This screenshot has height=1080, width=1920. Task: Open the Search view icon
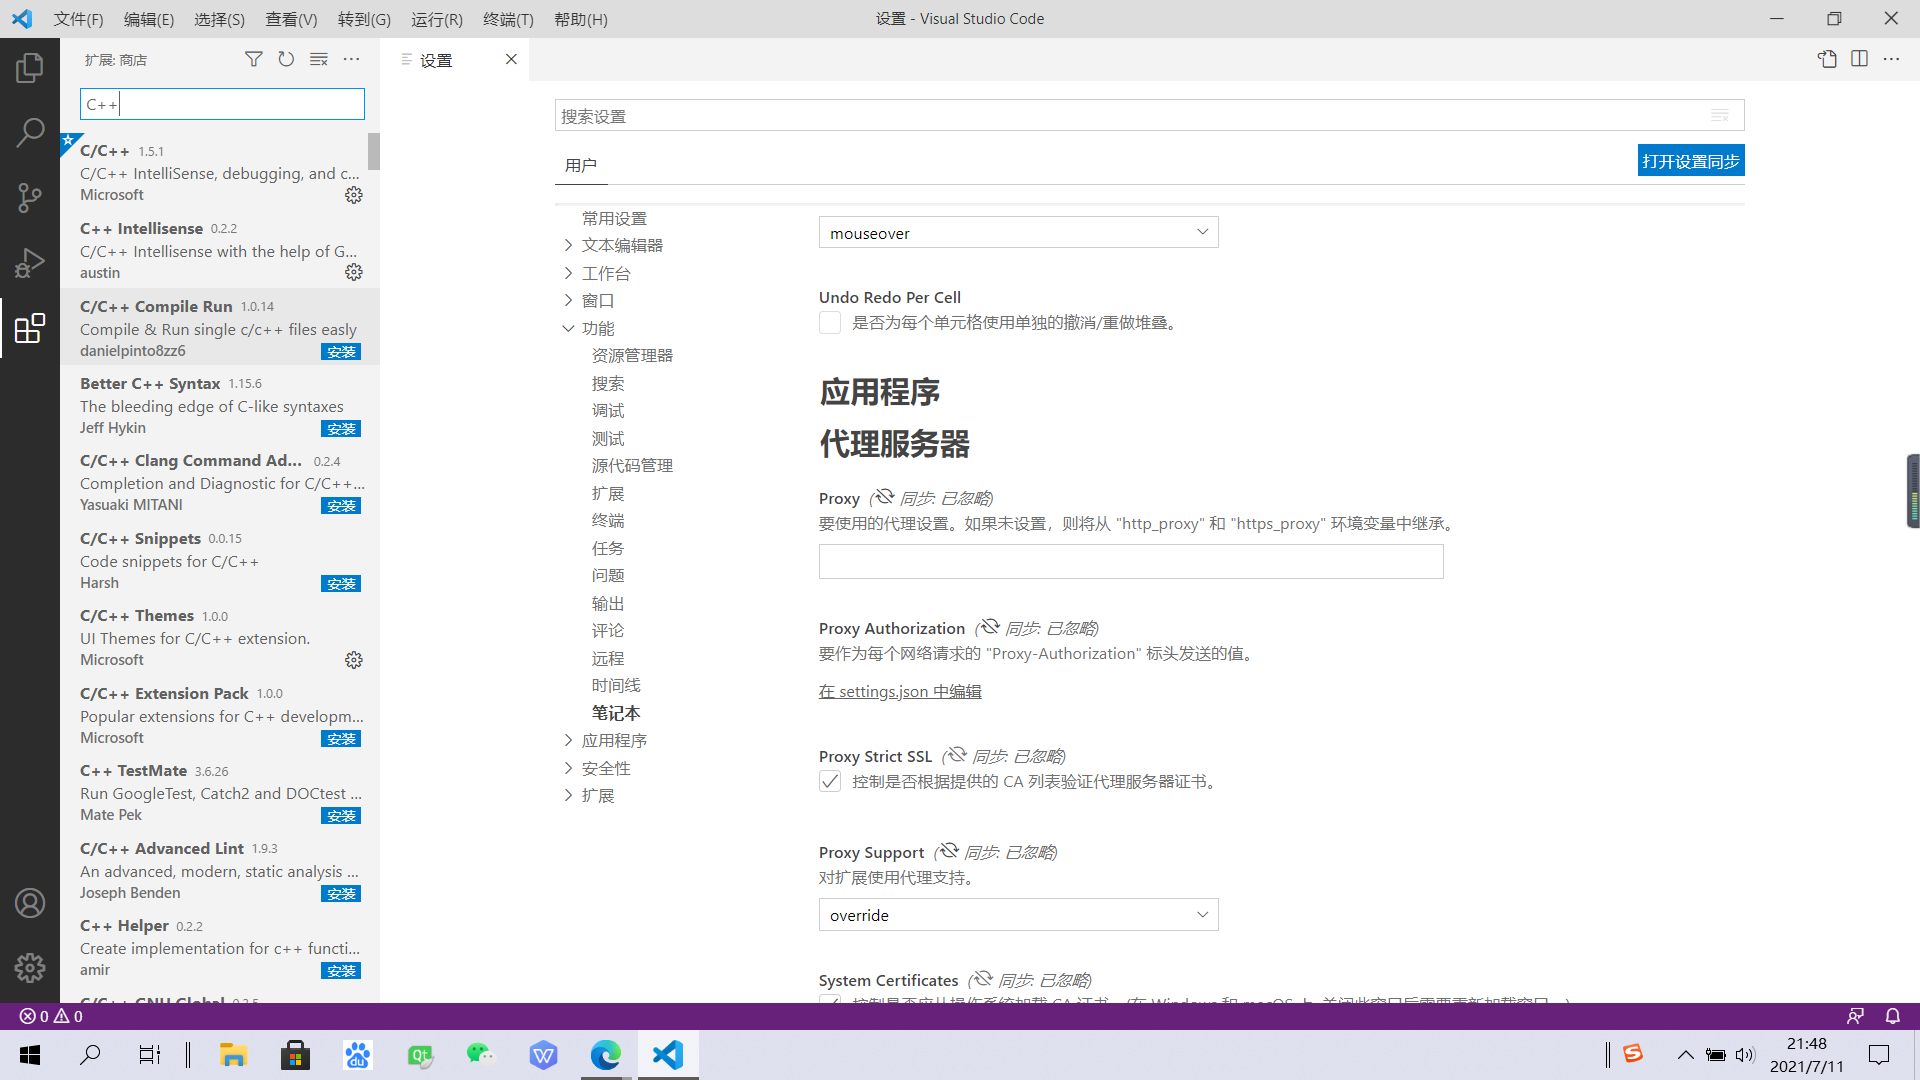(x=30, y=132)
